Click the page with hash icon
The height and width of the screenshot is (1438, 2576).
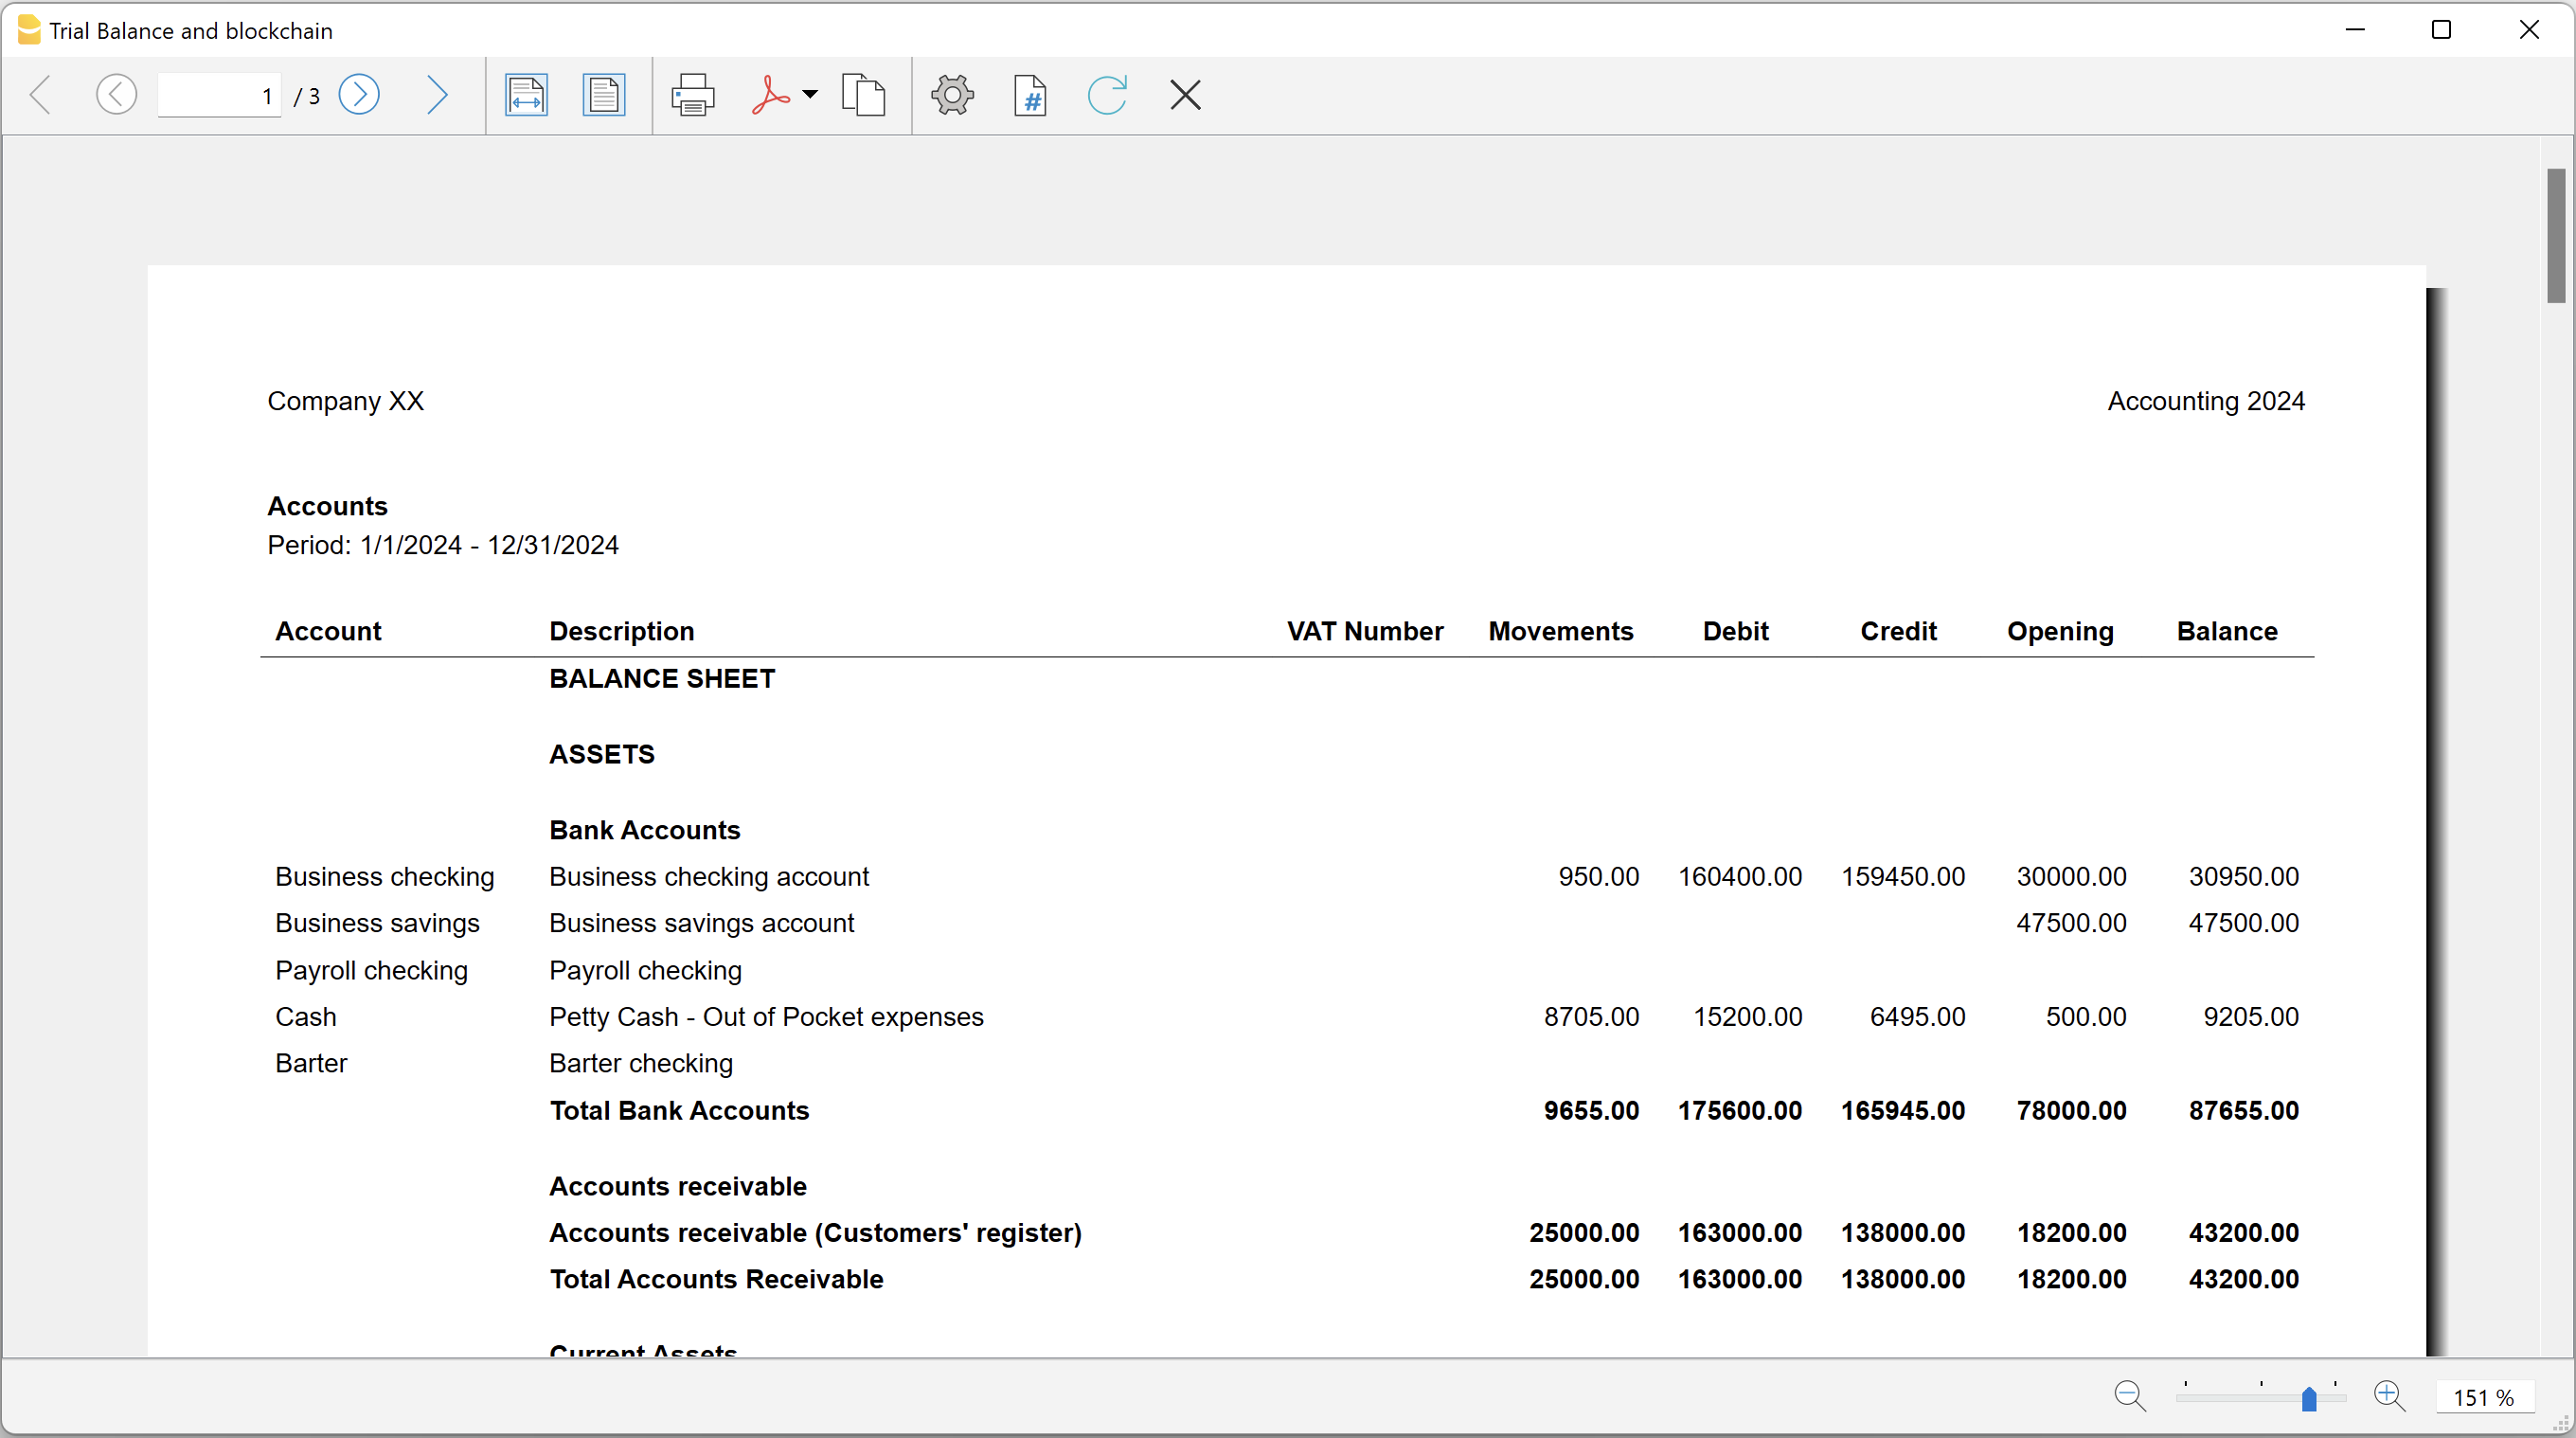click(1030, 96)
